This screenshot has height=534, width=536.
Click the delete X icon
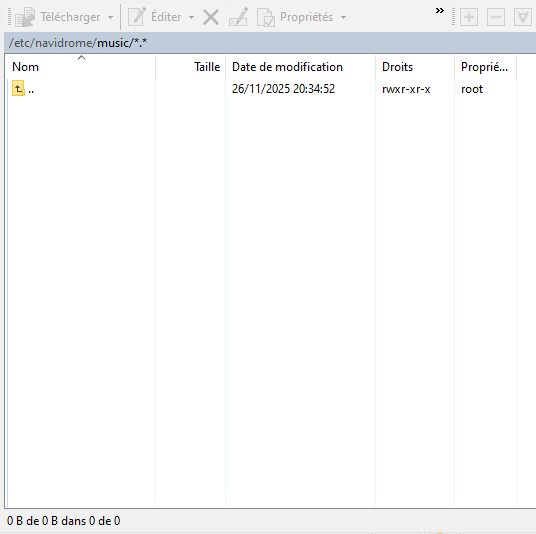(211, 17)
